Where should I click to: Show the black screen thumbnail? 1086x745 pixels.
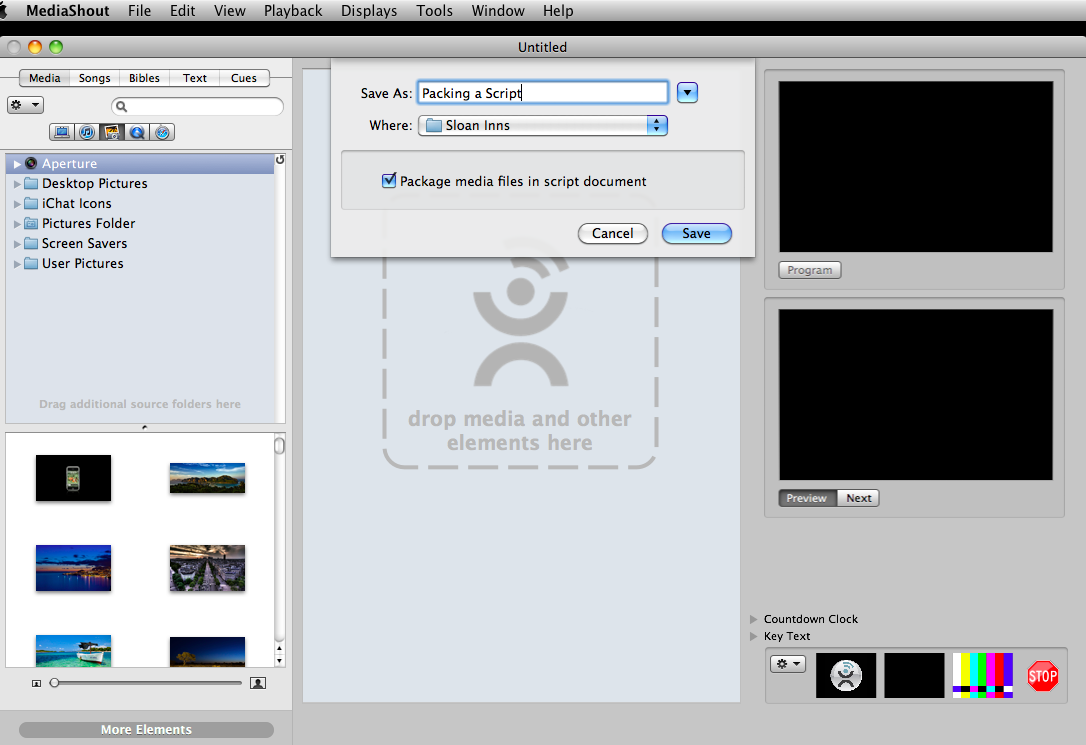[914, 675]
